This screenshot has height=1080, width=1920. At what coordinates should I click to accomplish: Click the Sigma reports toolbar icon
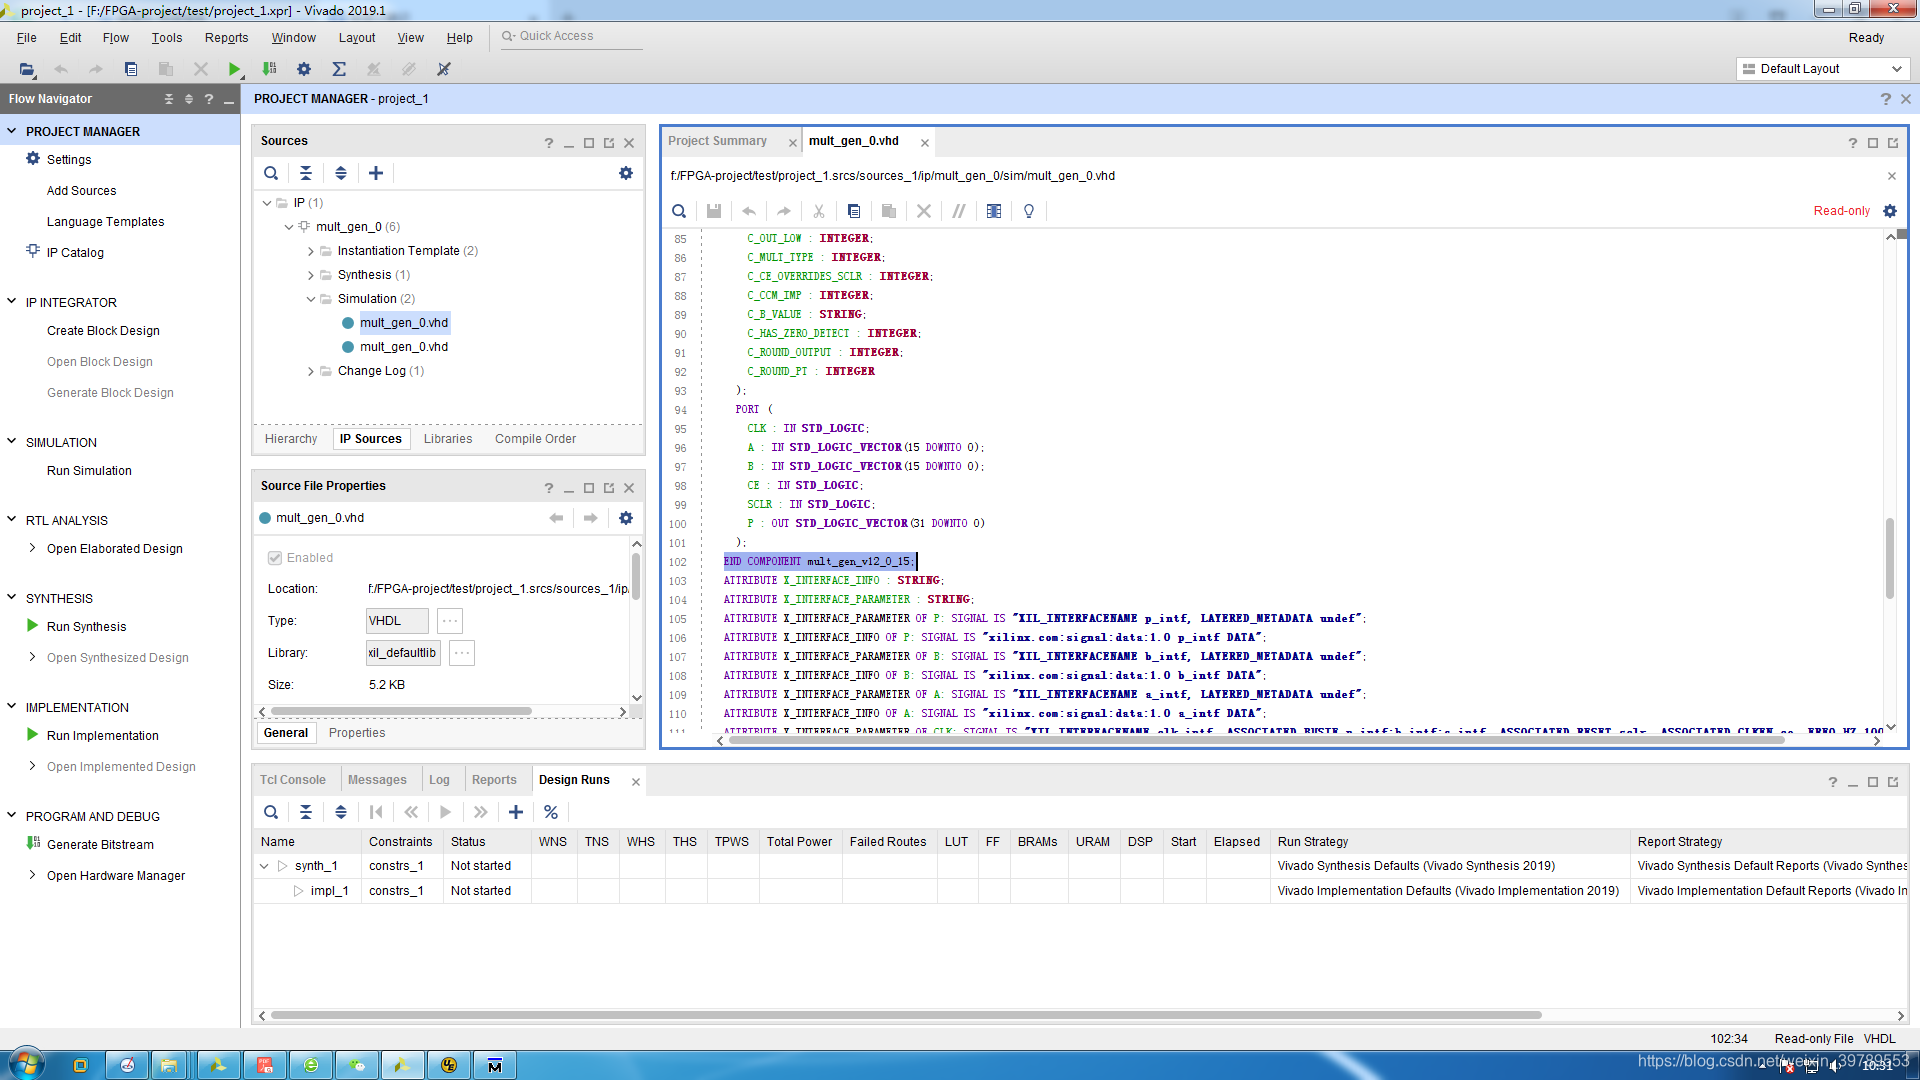coord(339,69)
